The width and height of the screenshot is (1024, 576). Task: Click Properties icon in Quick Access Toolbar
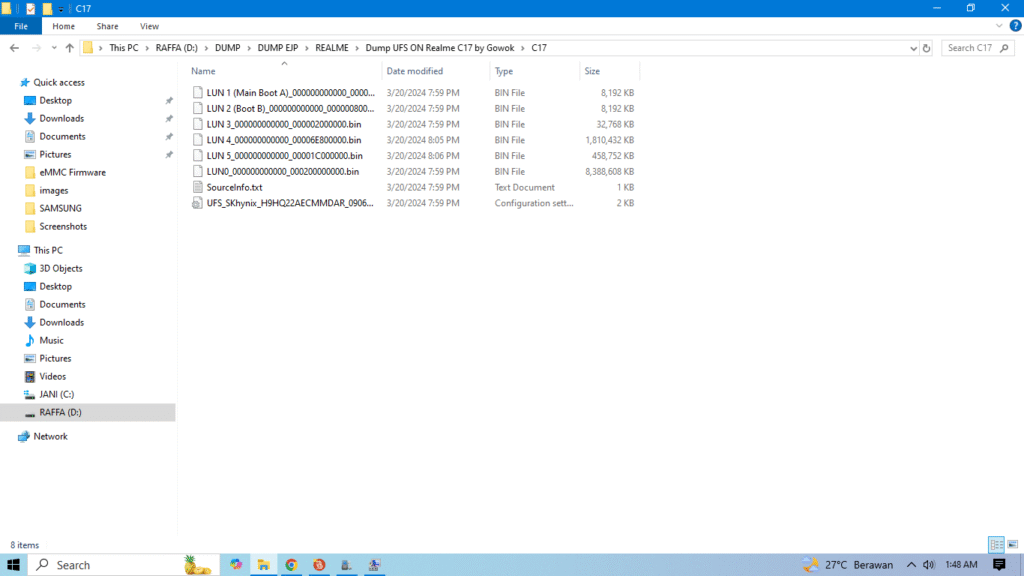point(31,8)
